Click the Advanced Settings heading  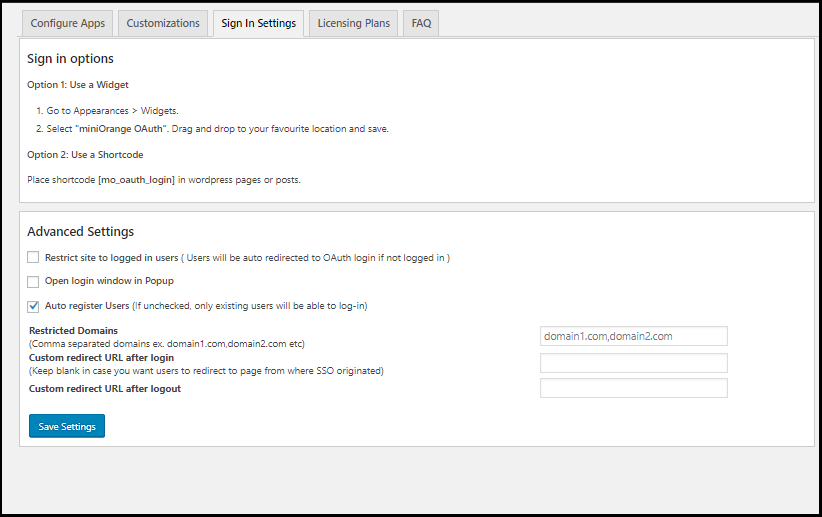point(80,232)
